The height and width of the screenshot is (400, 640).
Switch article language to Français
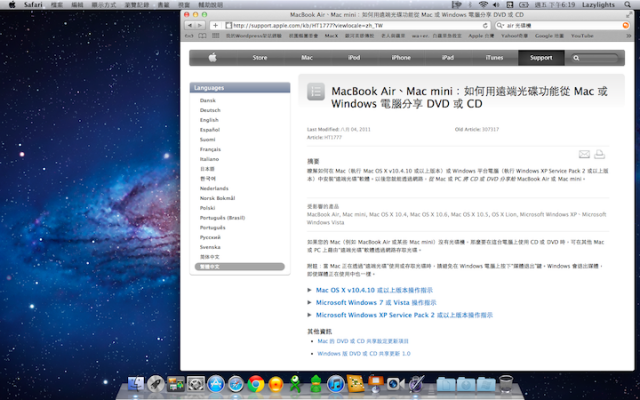(x=210, y=149)
